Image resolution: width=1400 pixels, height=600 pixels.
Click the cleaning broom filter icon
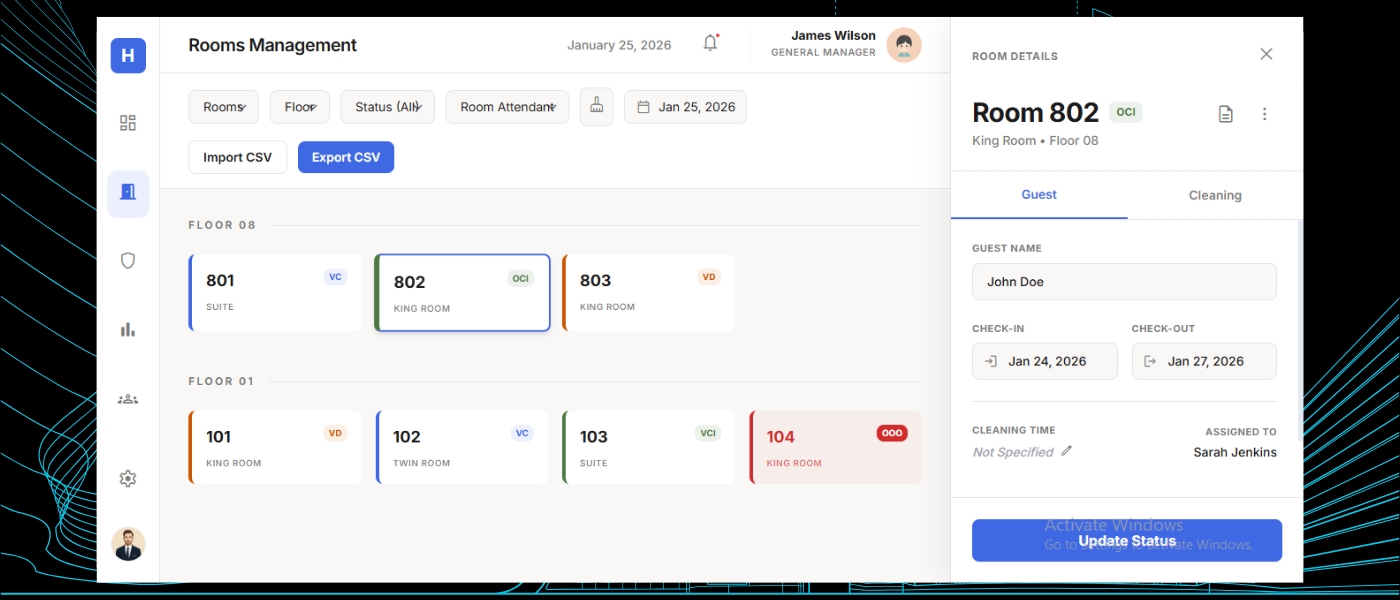click(597, 107)
